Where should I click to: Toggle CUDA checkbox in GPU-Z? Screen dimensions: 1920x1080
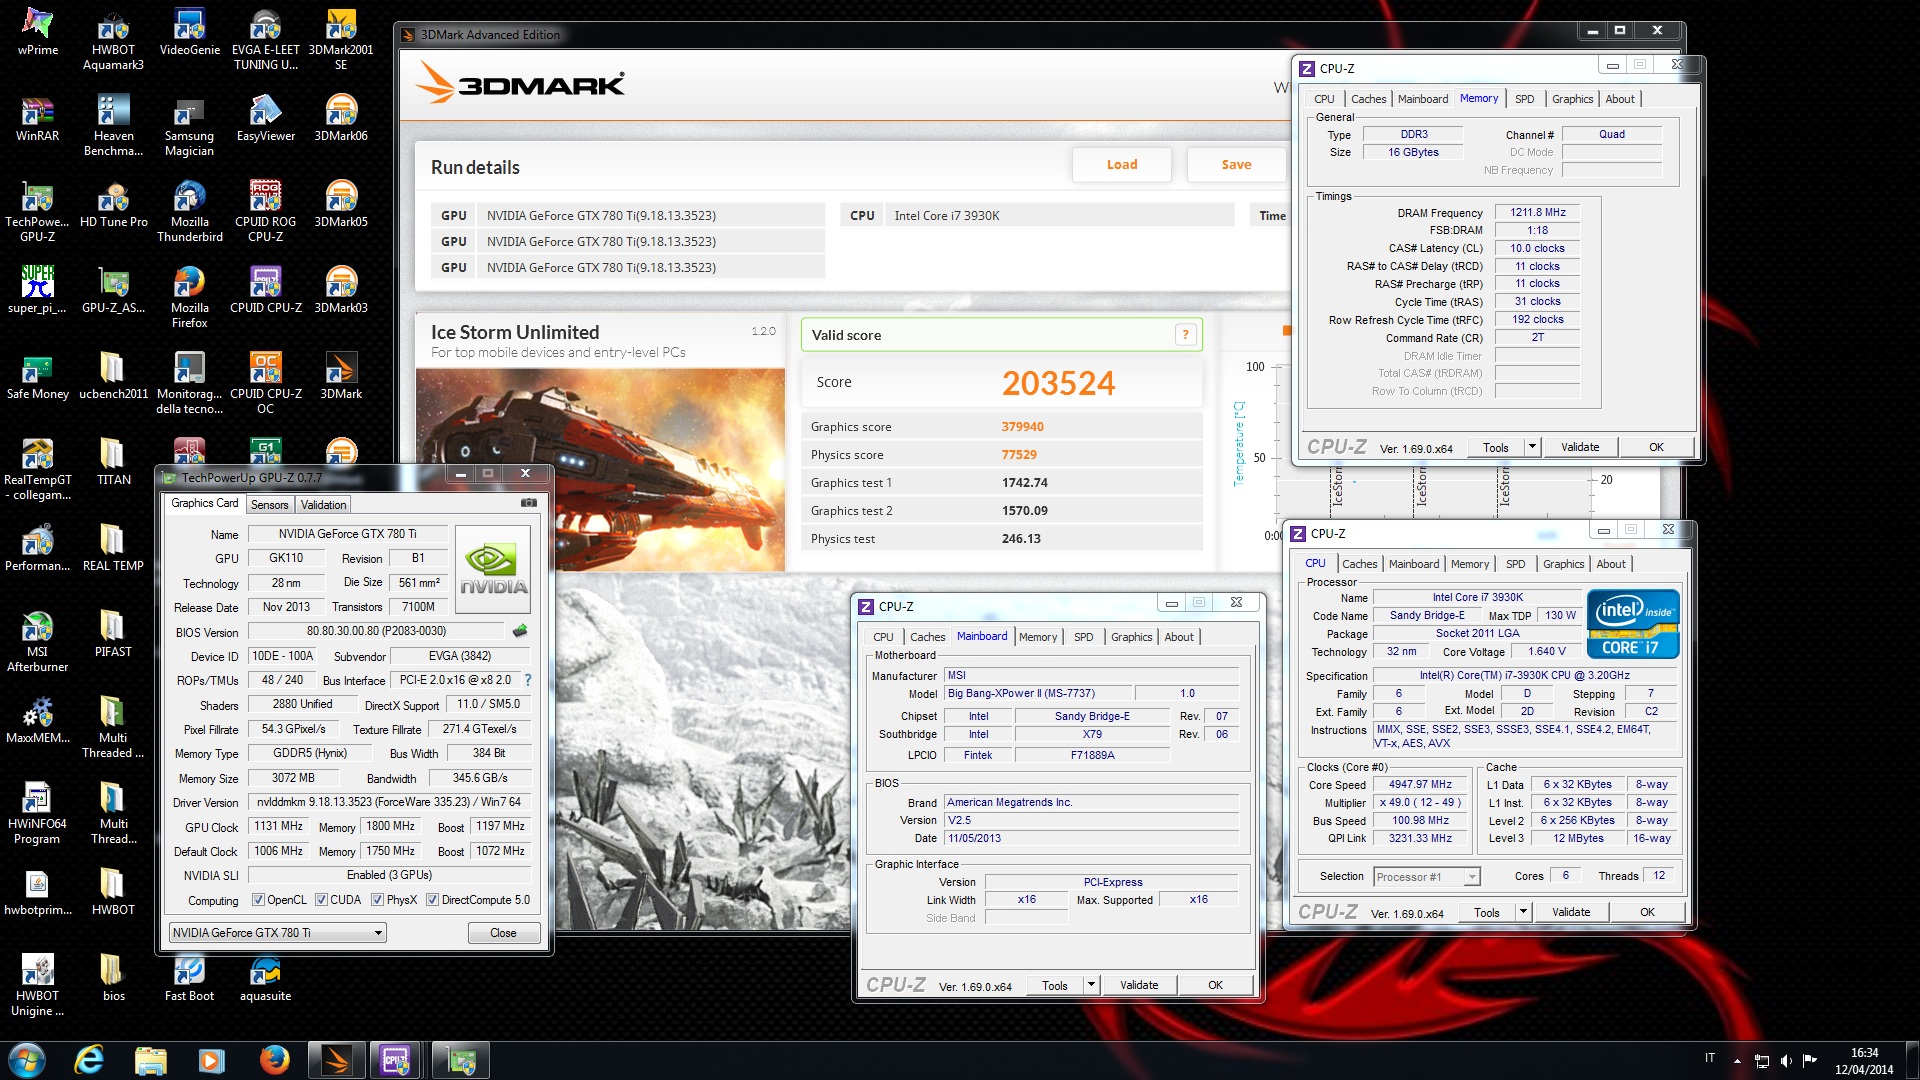coord(321,900)
